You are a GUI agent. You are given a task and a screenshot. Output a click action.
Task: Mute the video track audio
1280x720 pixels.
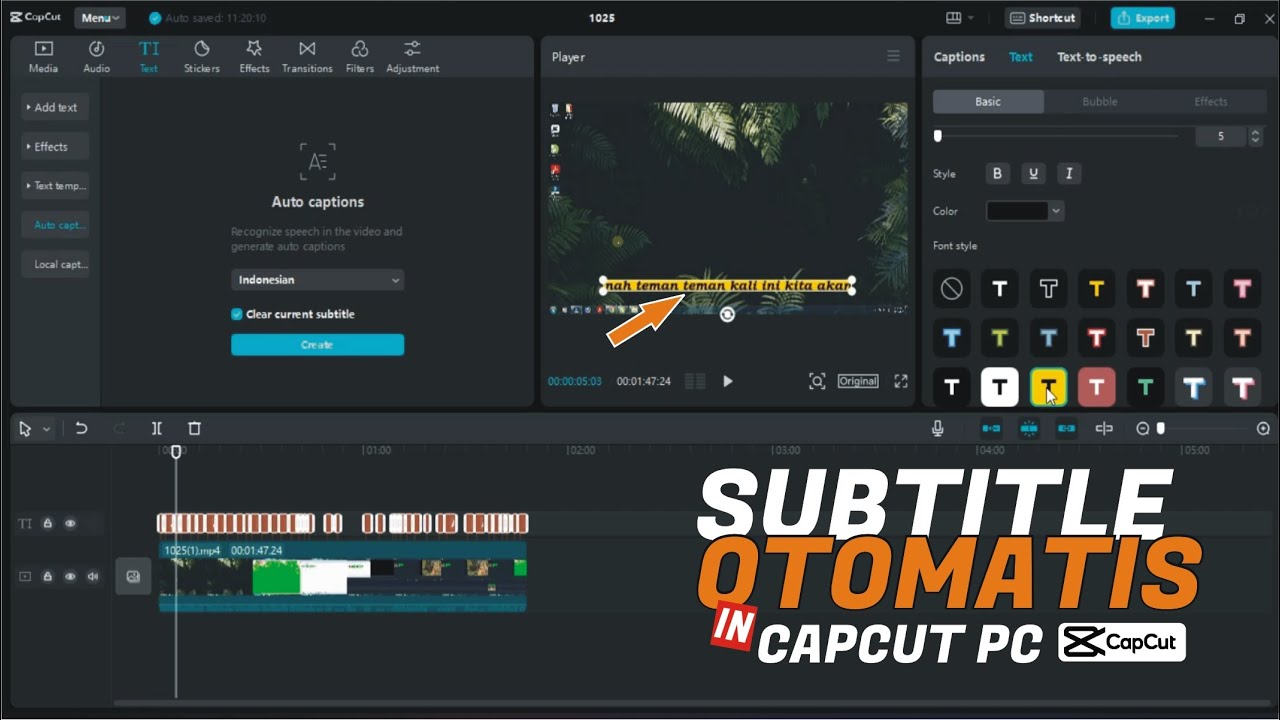point(93,576)
